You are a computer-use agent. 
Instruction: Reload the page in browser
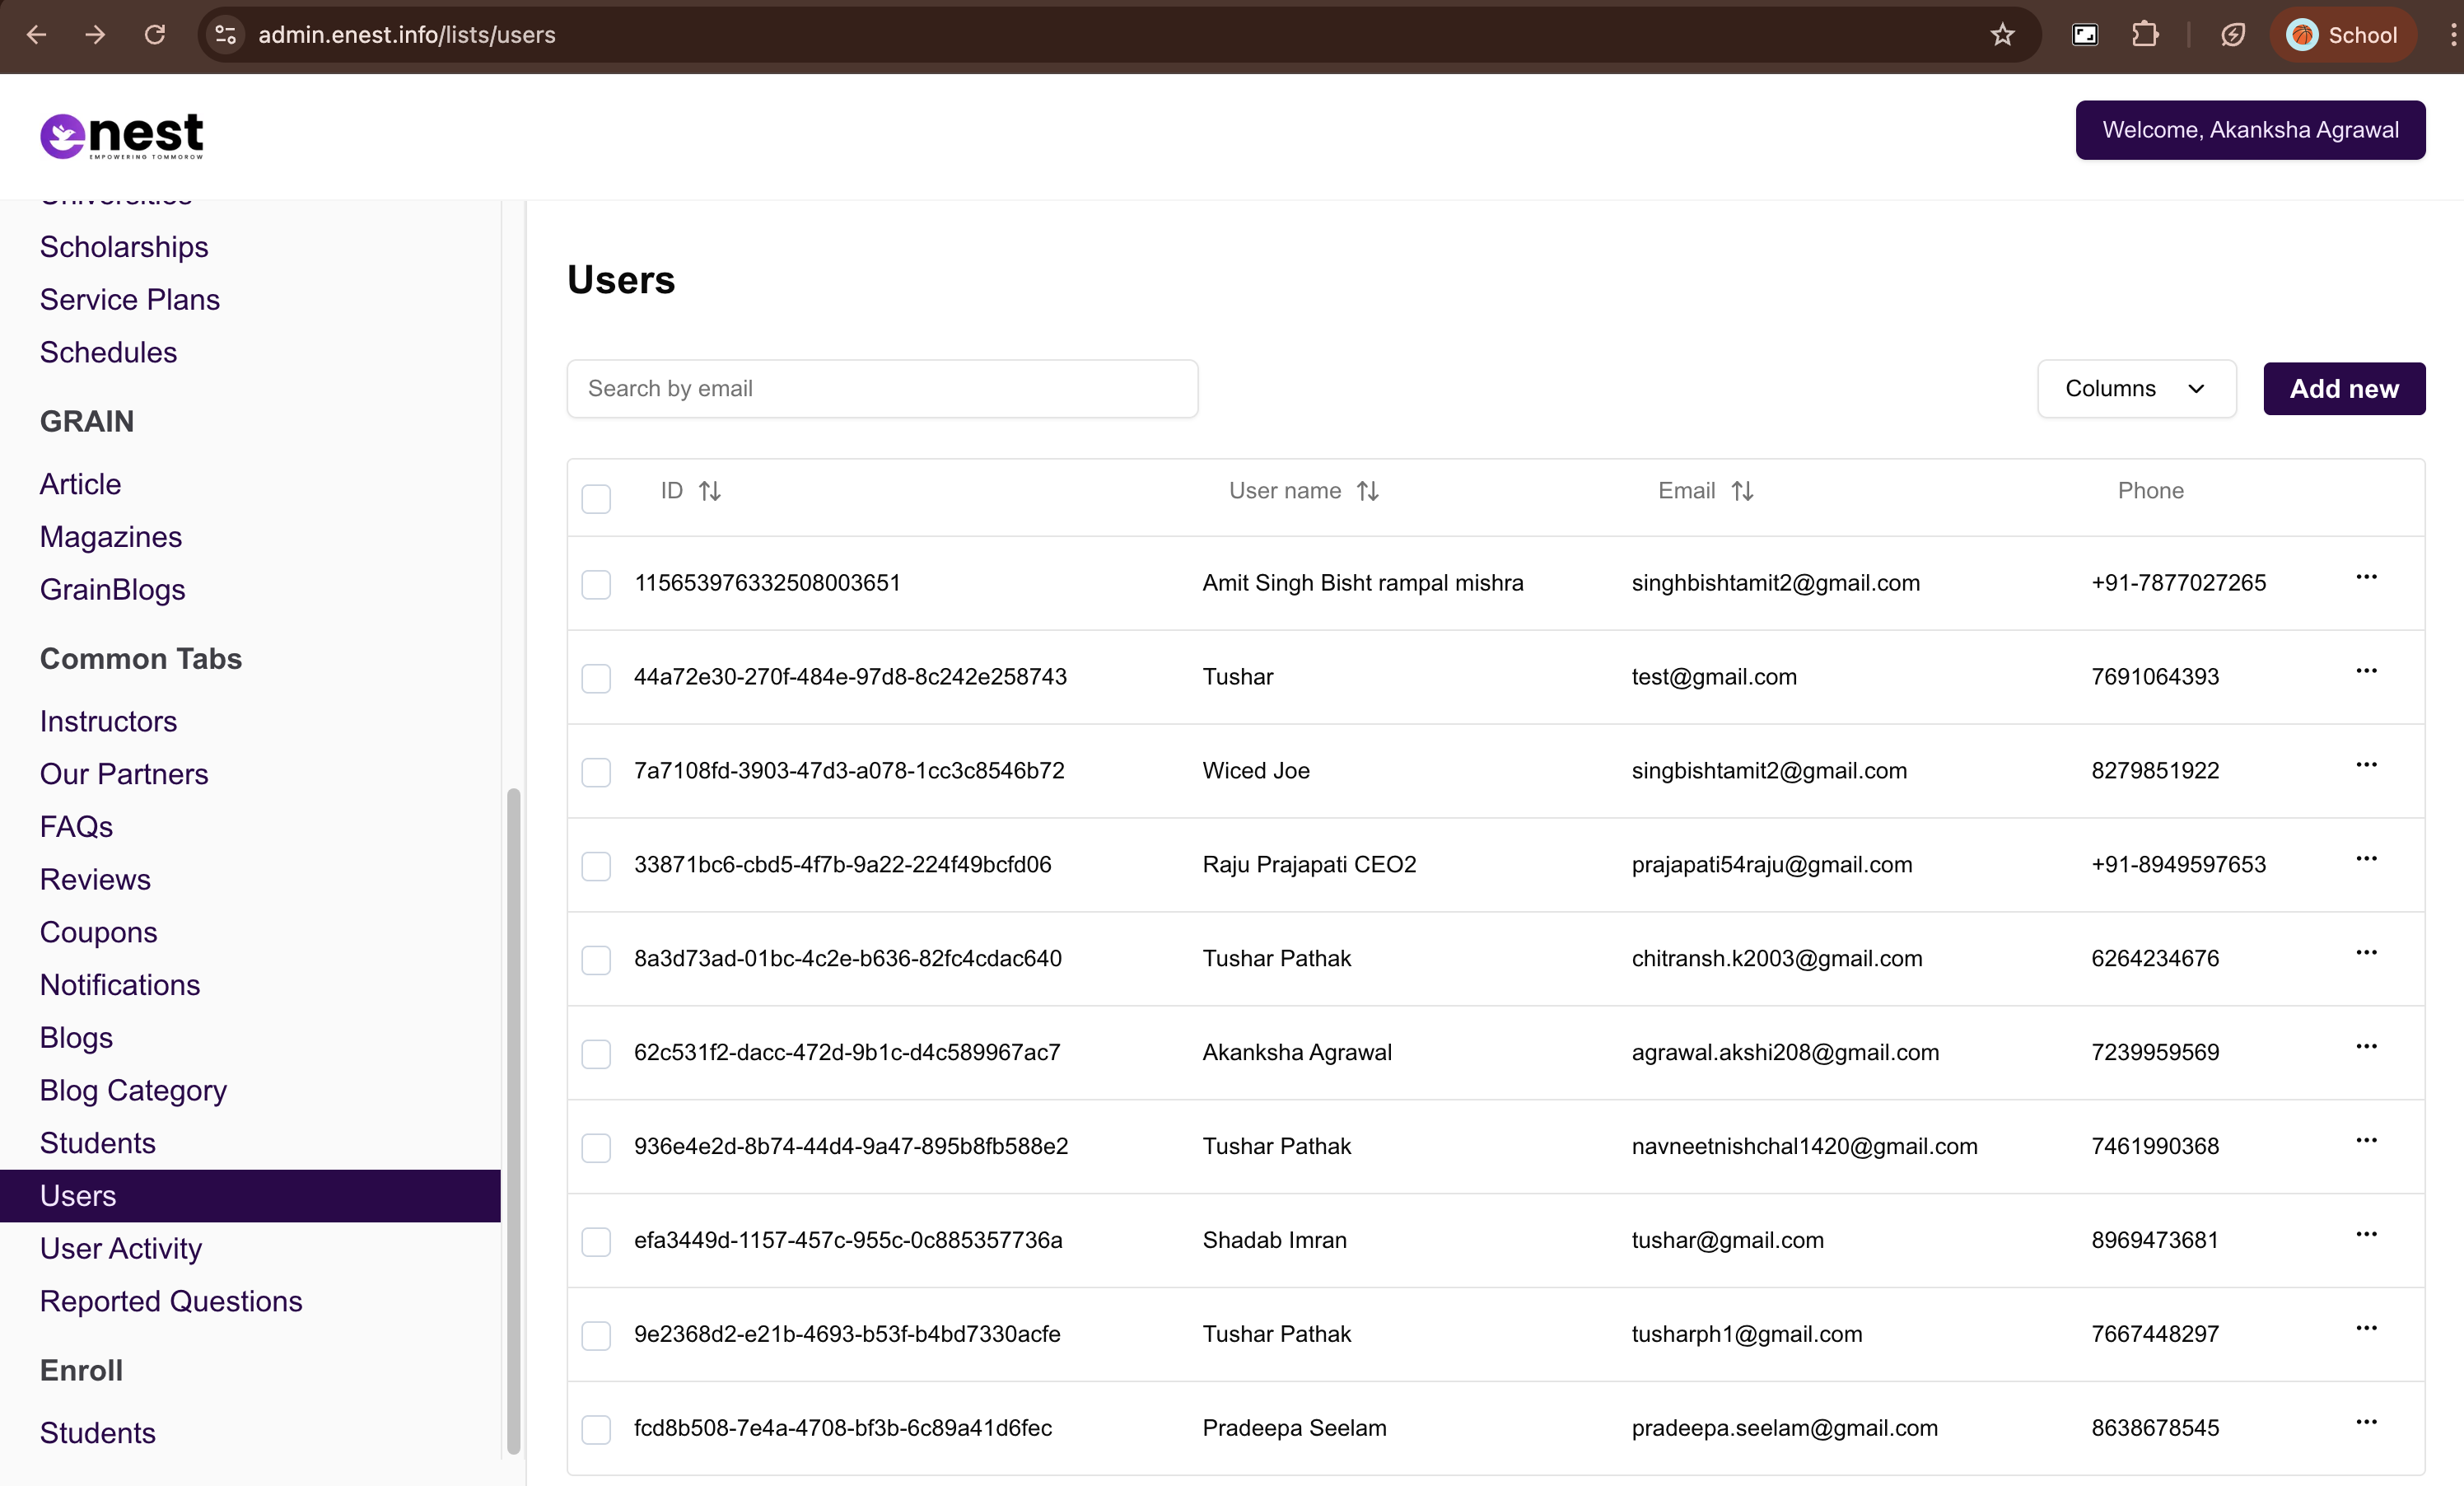click(154, 35)
